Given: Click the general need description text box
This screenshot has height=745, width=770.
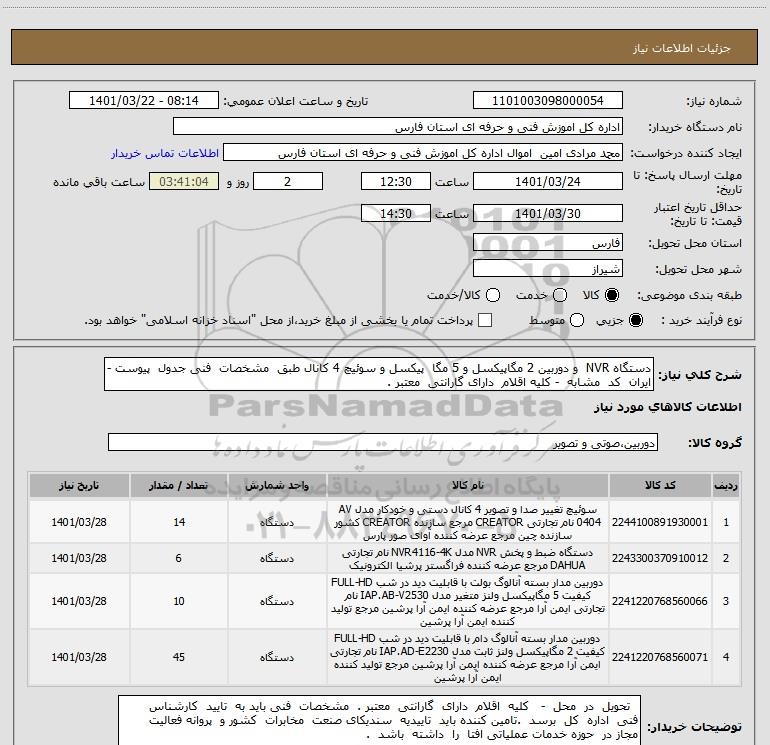Looking at the screenshot, I should (379, 374).
